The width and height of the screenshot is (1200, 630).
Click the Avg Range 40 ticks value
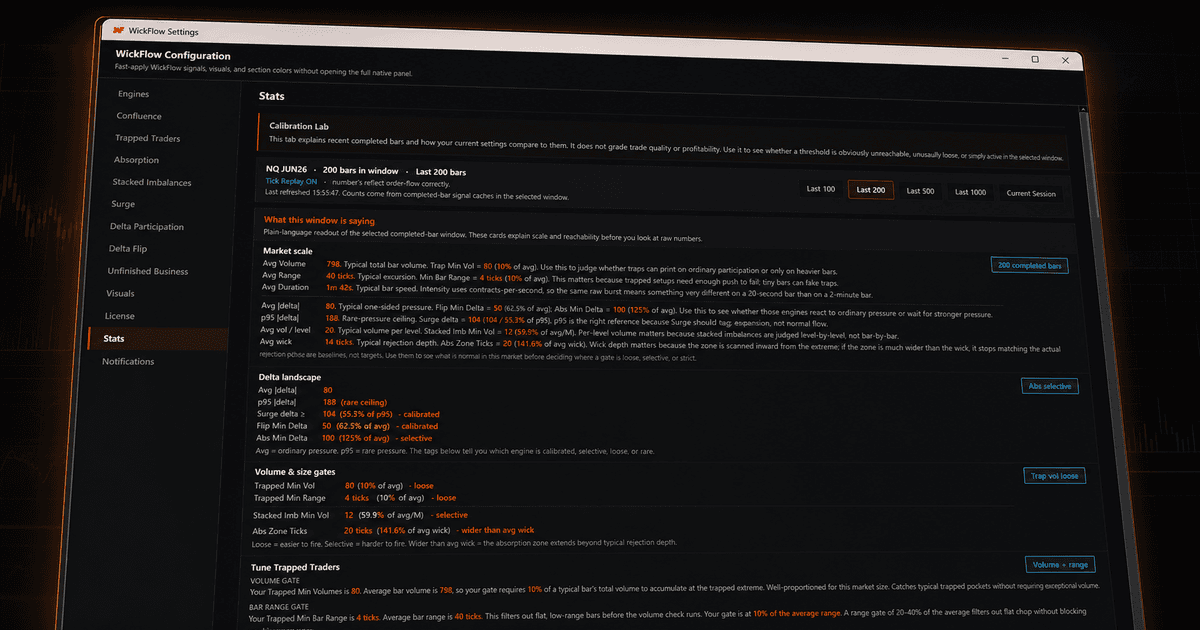click(340, 275)
